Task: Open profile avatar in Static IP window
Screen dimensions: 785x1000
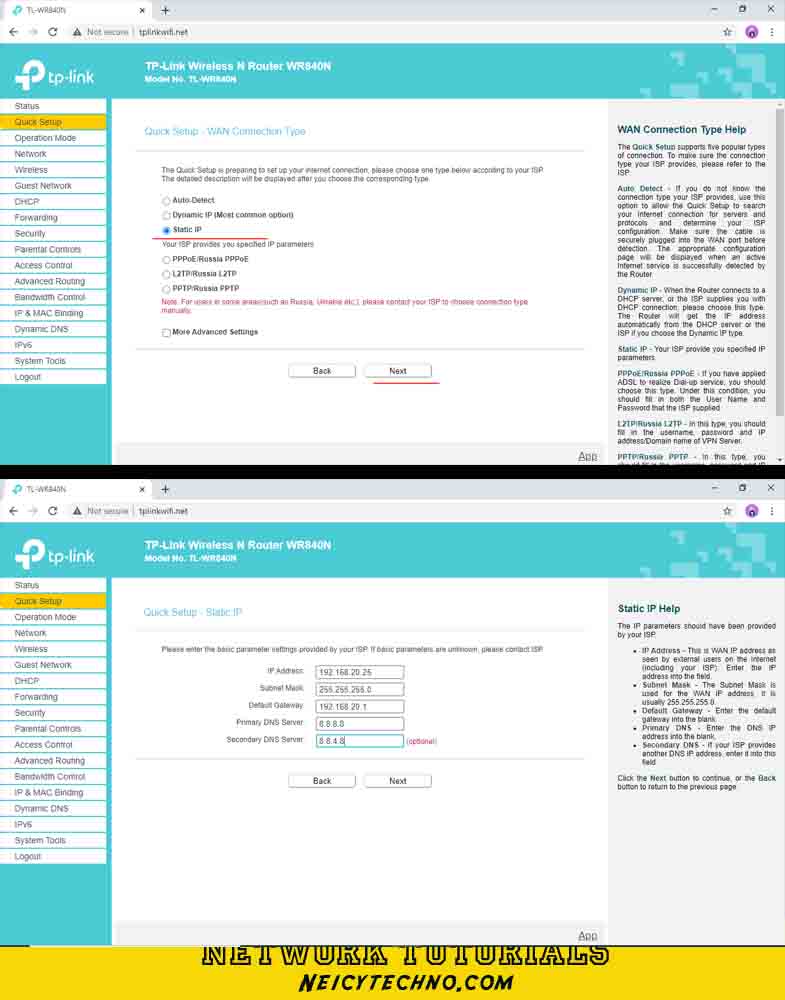Action: 752,511
